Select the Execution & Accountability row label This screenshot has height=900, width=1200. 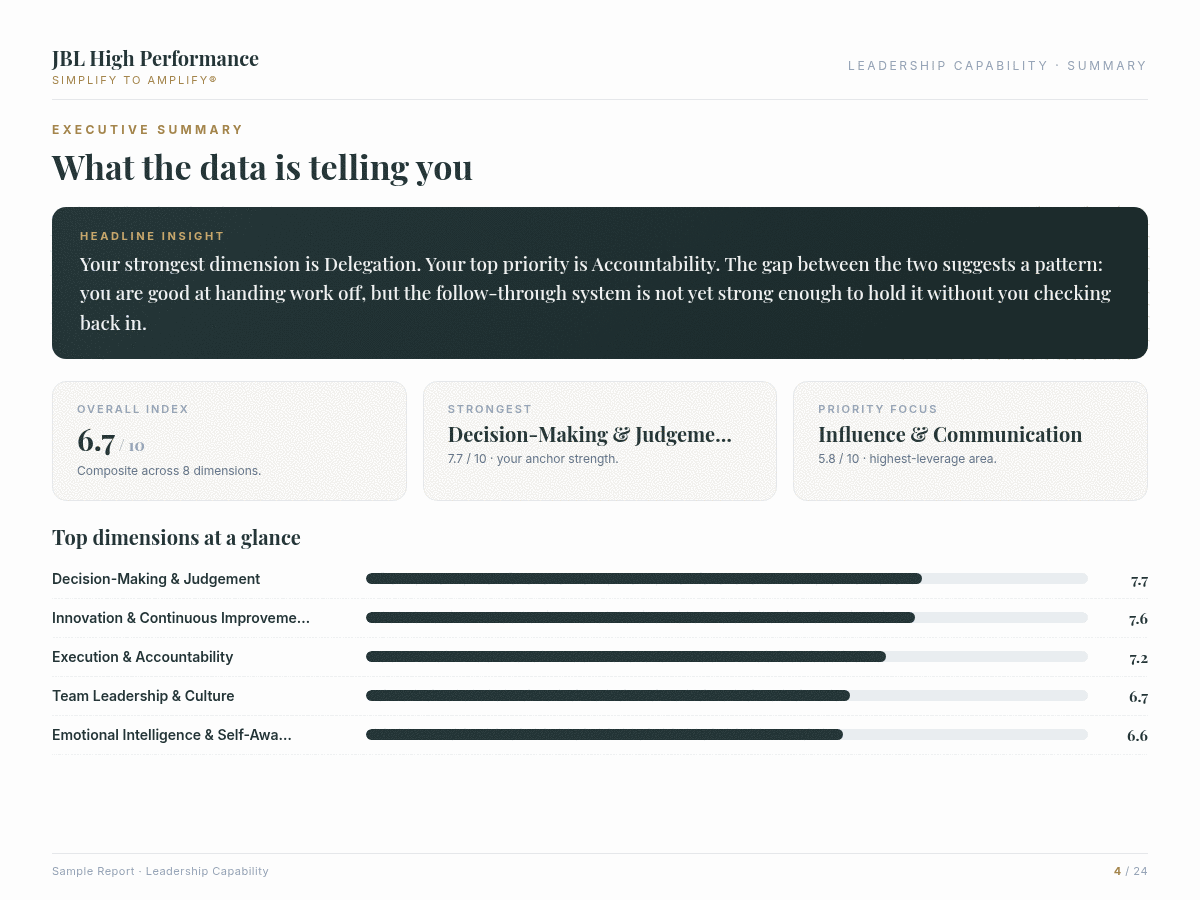click(x=142, y=657)
